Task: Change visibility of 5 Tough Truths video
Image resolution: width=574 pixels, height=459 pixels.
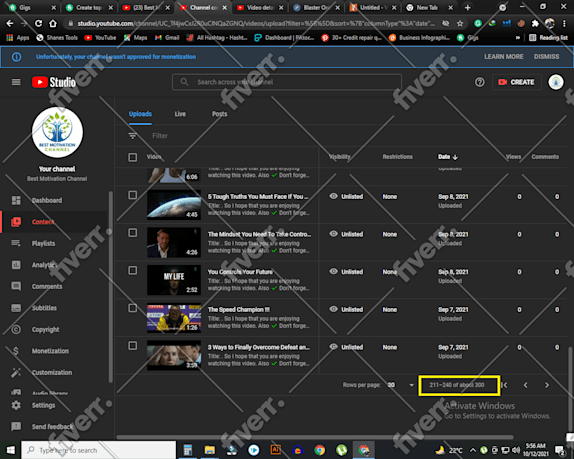Action: (346, 197)
